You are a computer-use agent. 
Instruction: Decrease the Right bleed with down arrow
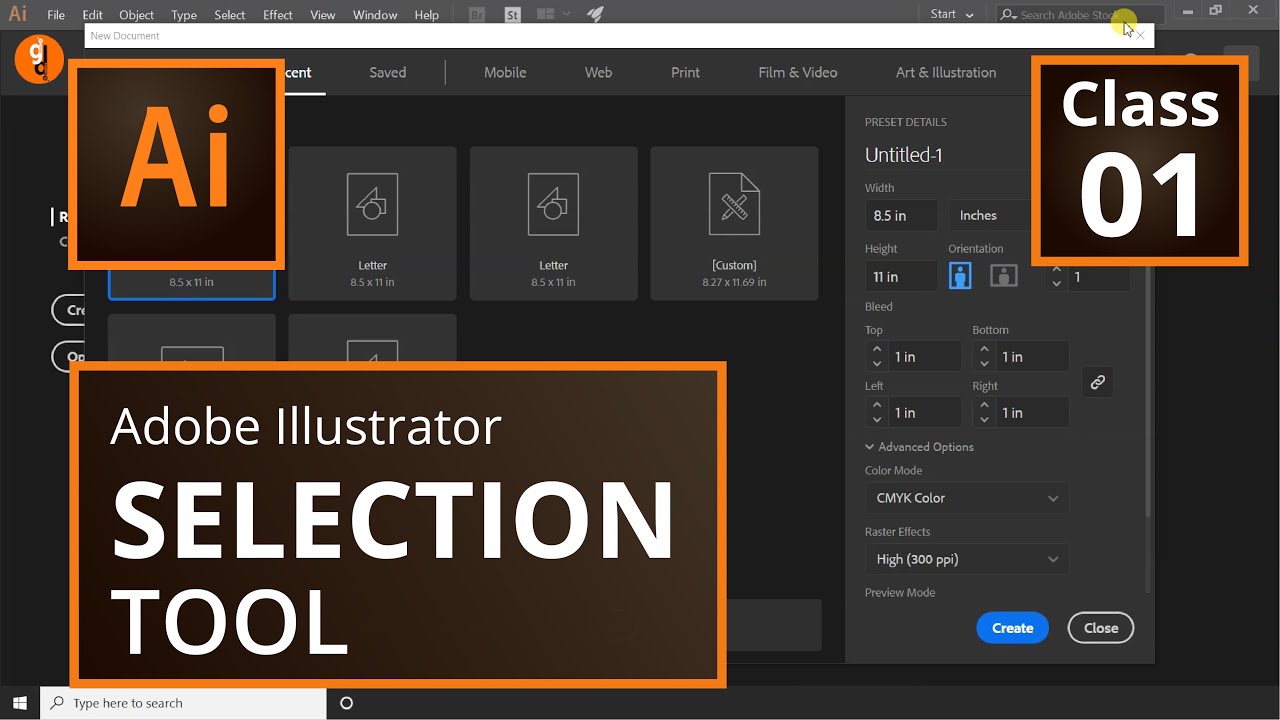pos(985,420)
